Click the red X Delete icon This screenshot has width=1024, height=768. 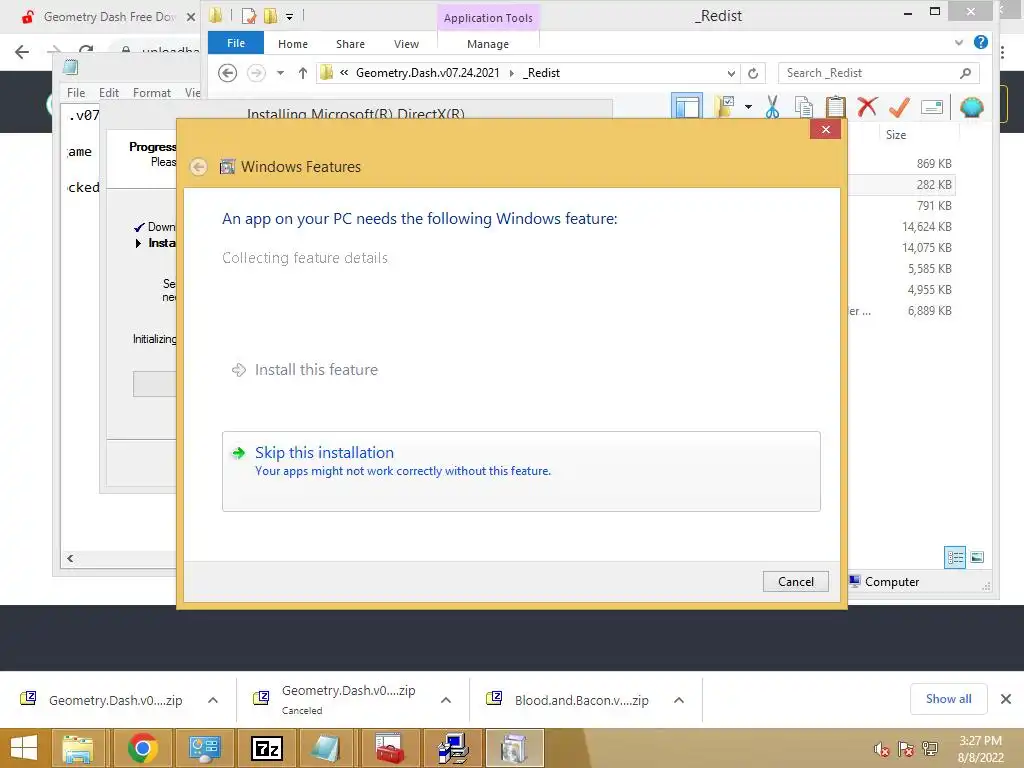pyautogui.click(x=867, y=106)
